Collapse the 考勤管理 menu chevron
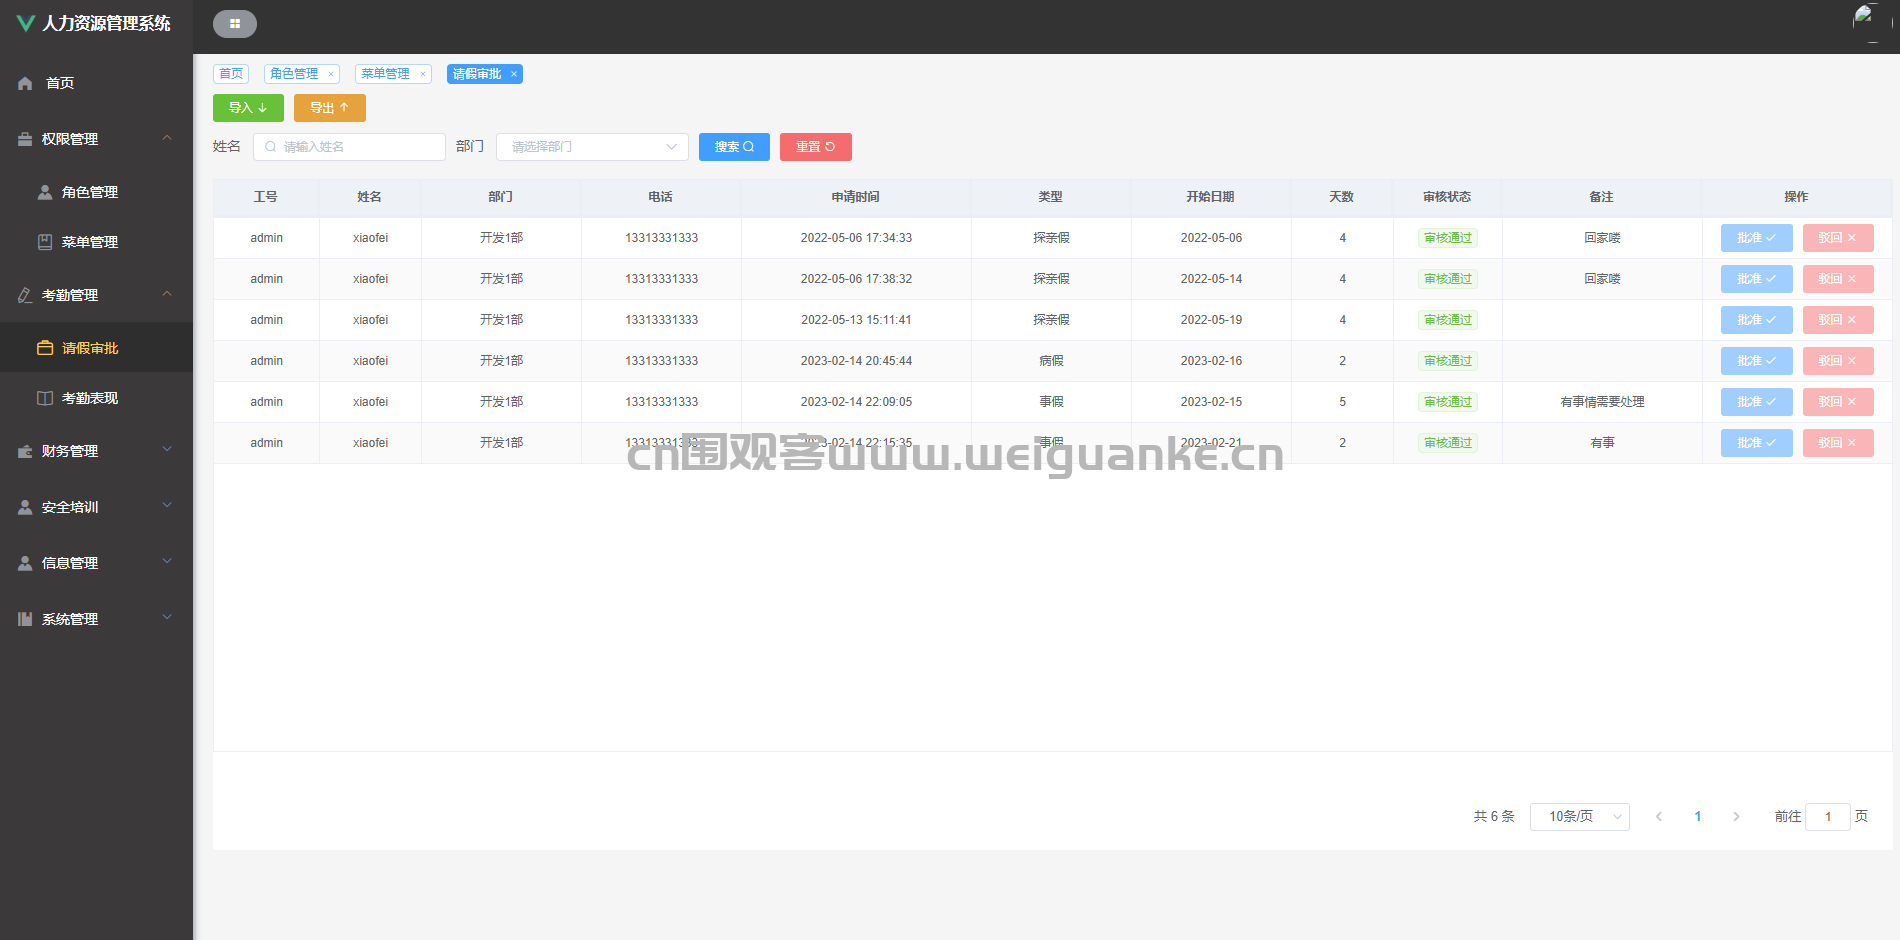1900x940 pixels. coord(167,294)
